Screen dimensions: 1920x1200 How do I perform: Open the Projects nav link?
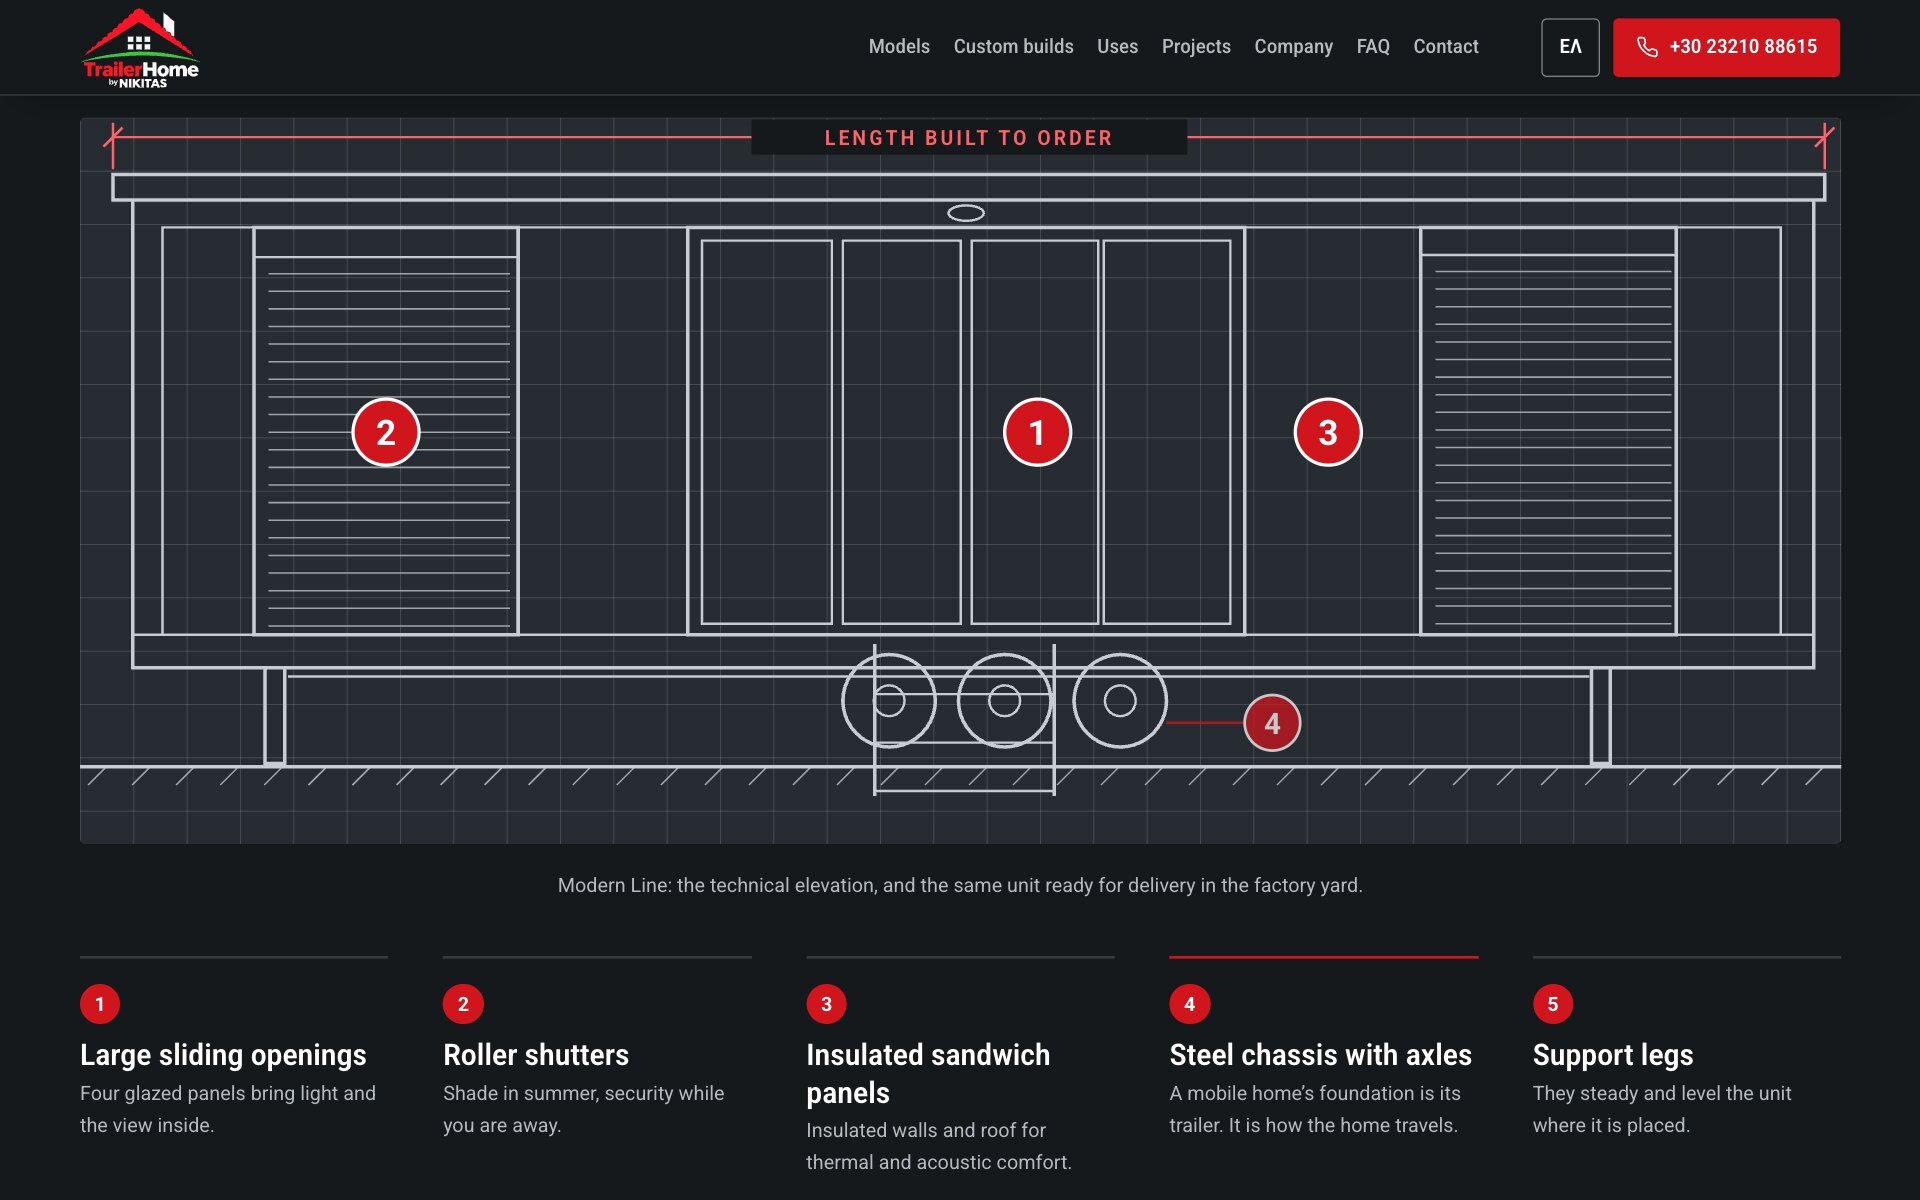coord(1196,47)
